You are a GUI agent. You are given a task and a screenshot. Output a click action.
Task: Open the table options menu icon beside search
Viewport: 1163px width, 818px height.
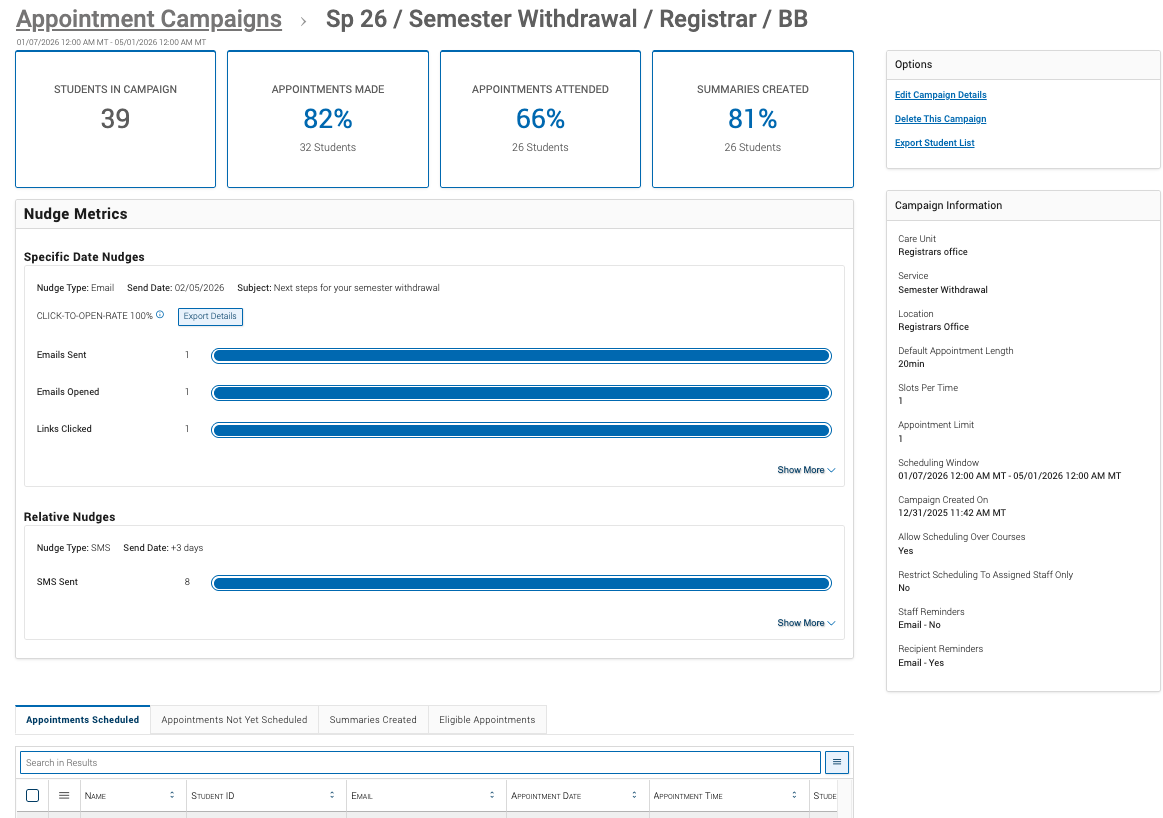click(837, 762)
